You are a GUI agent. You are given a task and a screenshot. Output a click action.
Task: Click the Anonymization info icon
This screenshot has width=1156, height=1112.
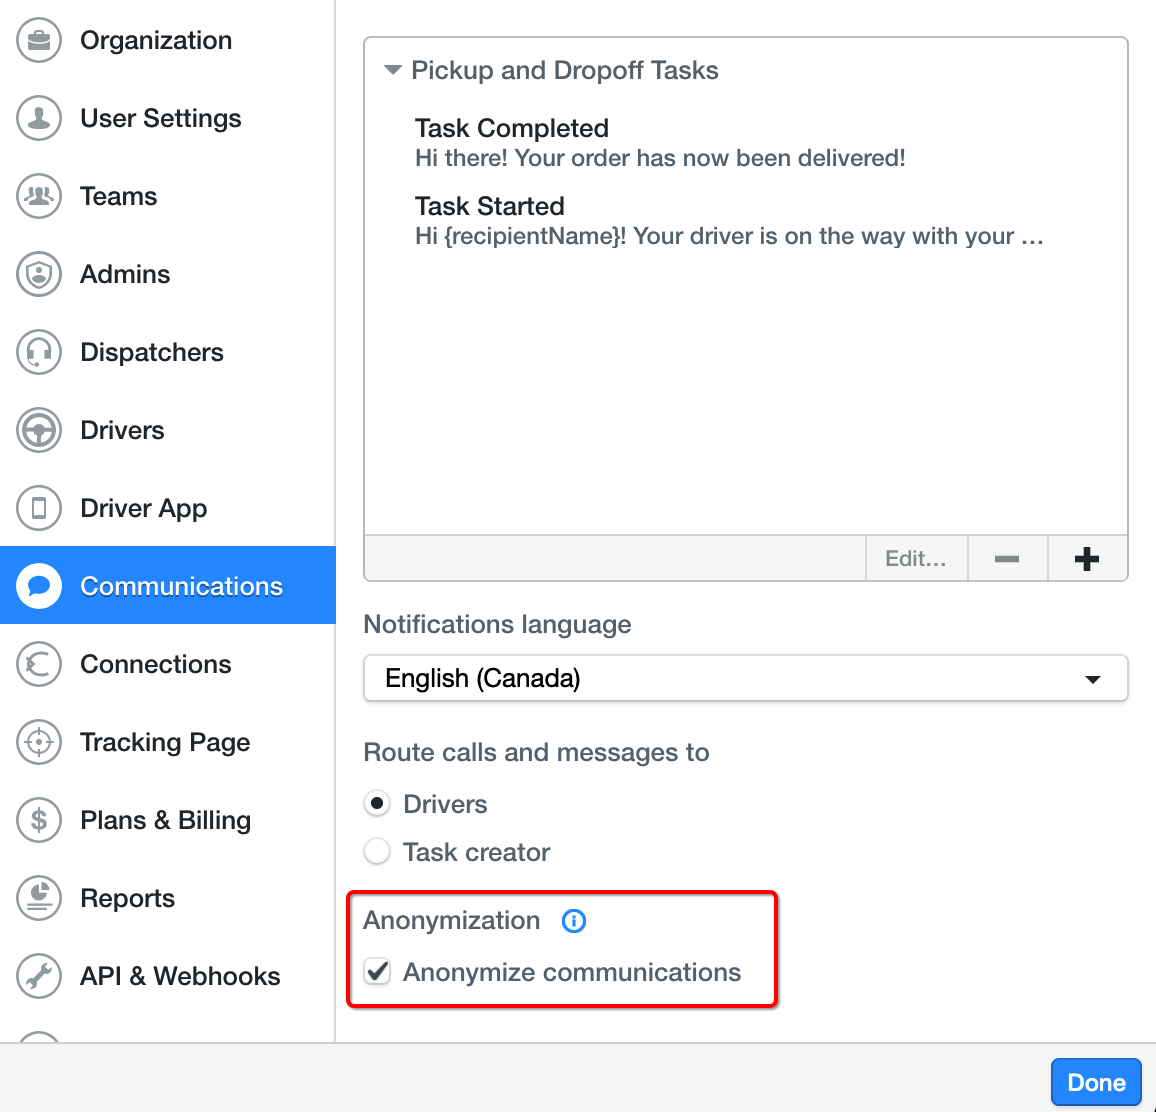574,921
